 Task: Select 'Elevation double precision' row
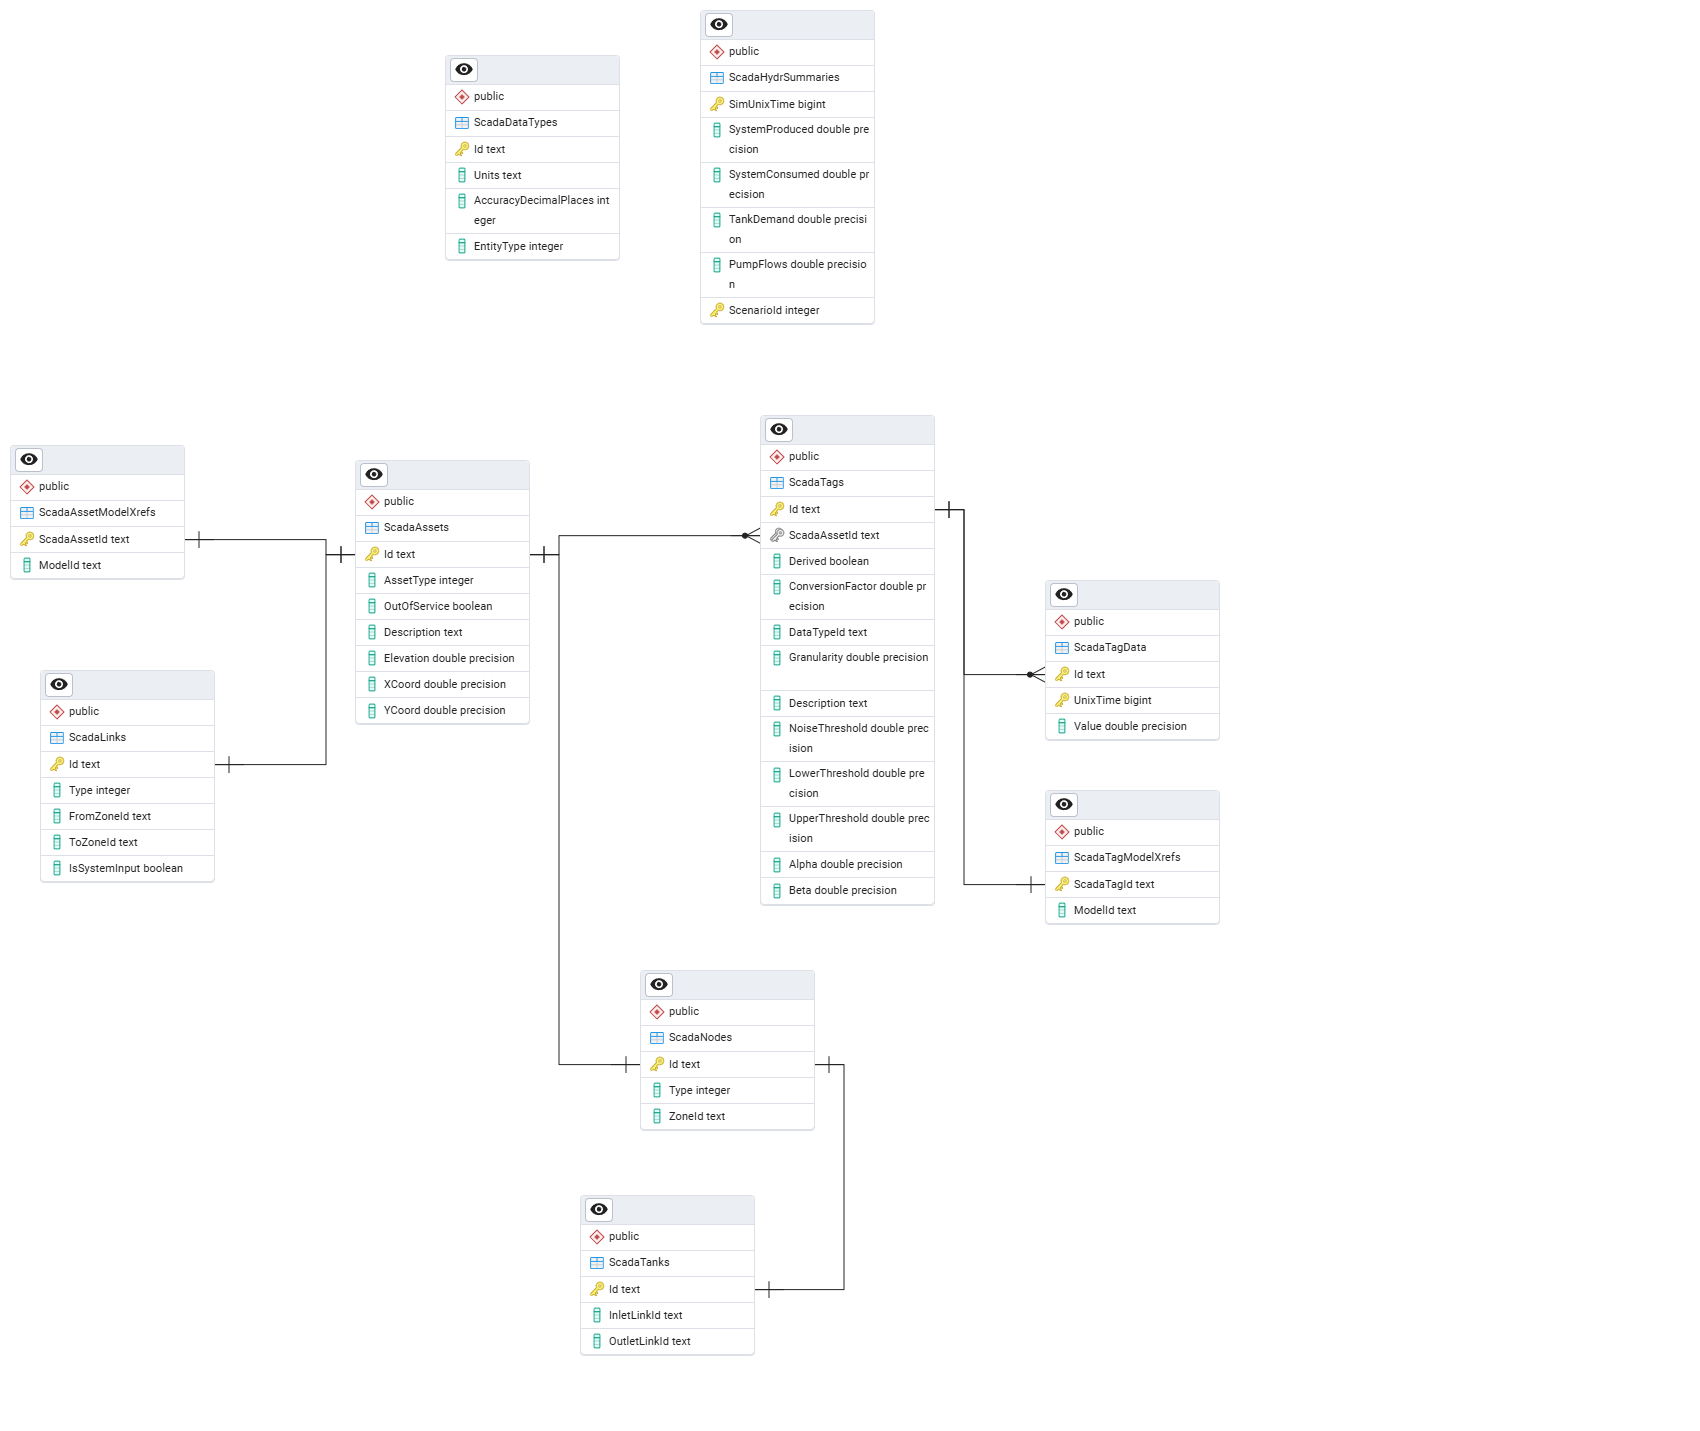pyautogui.click(x=442, y=658)
